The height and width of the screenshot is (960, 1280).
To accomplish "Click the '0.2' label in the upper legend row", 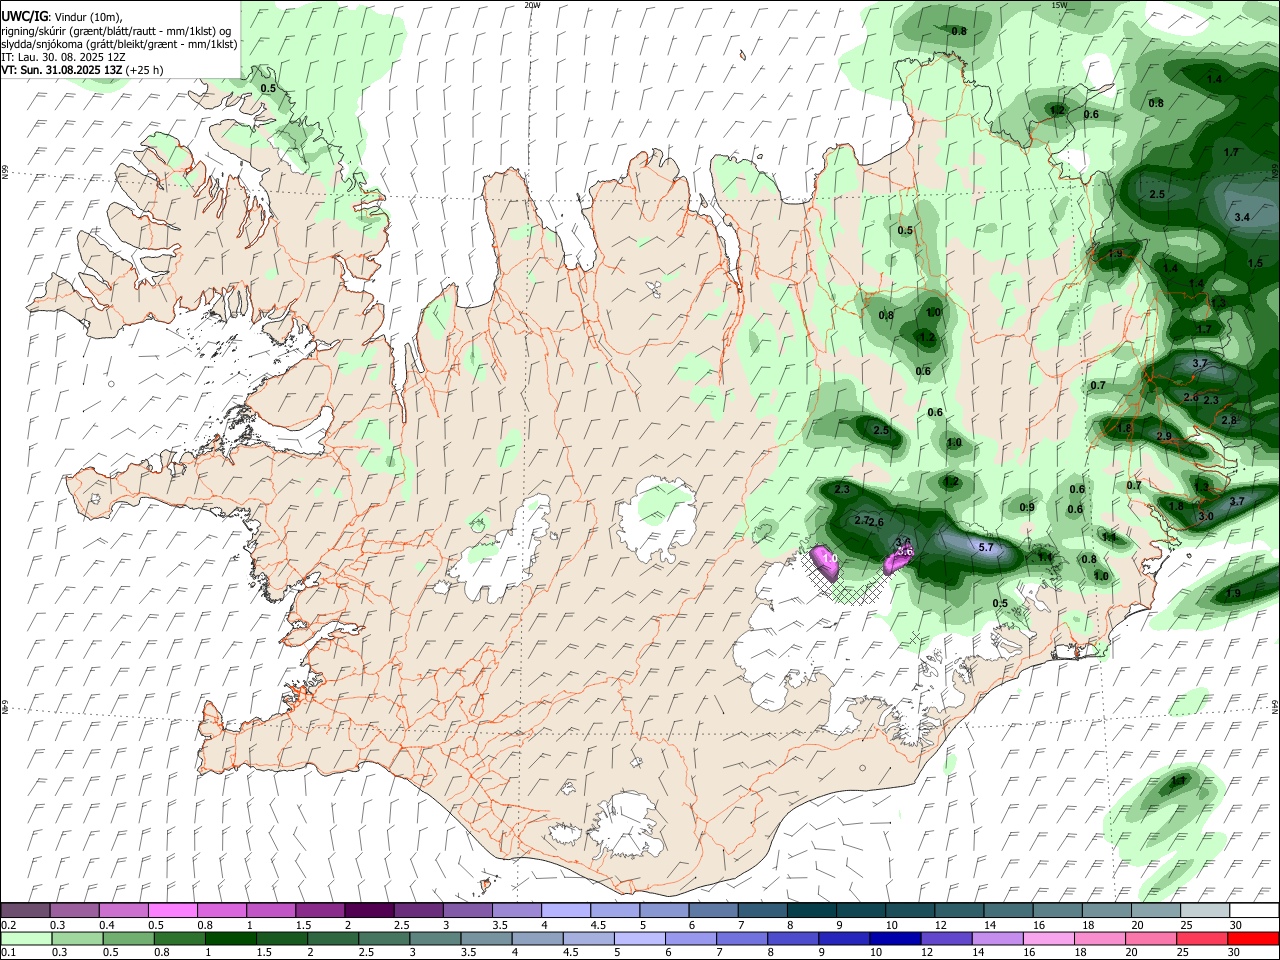I will (x=9, y=925).
